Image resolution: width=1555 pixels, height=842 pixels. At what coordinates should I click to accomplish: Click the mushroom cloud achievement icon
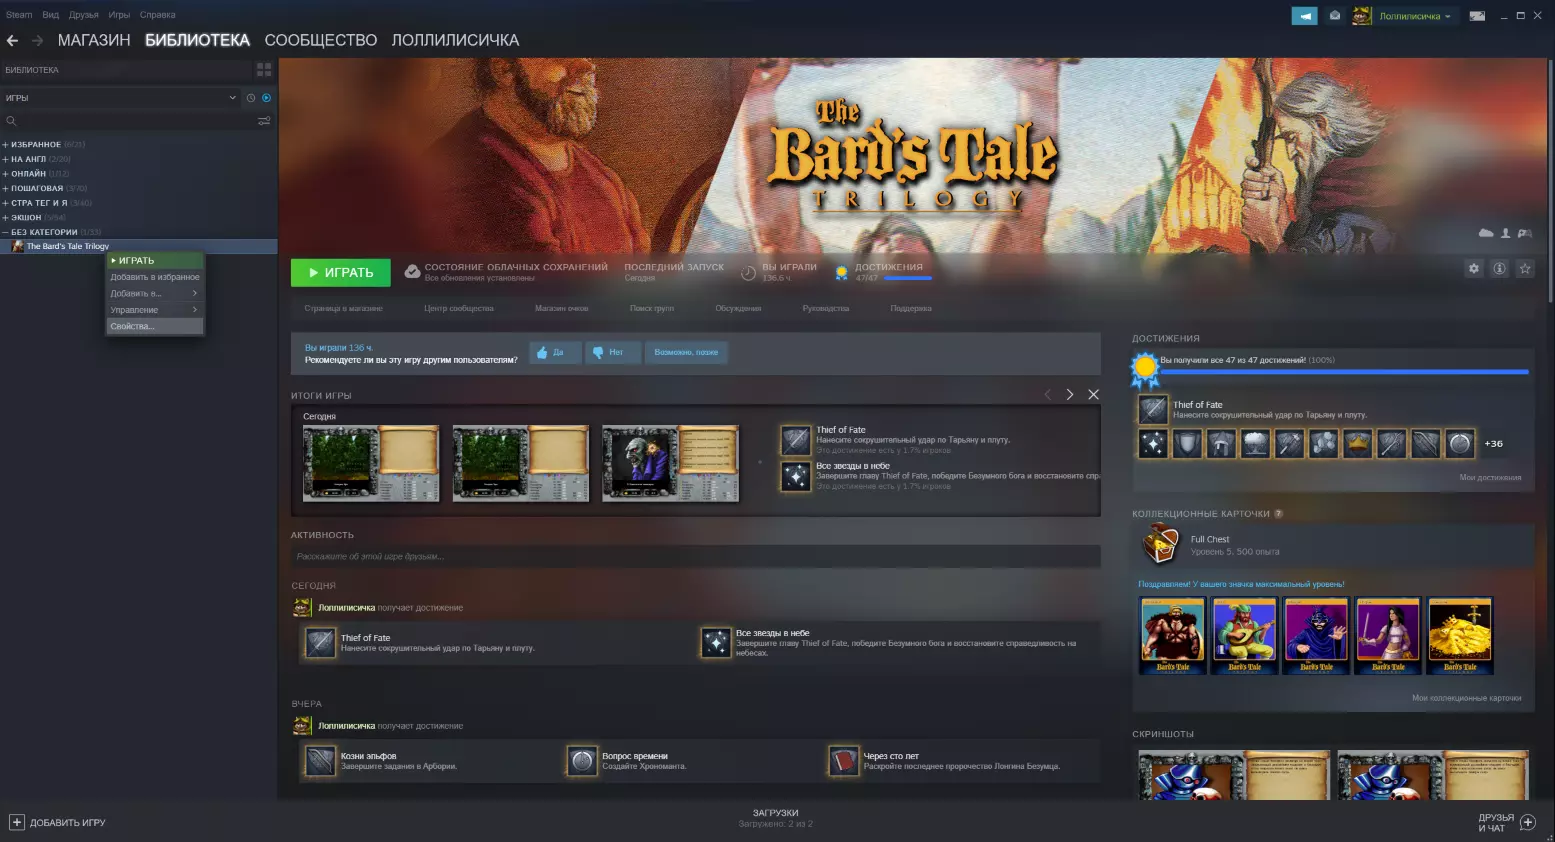1255,443
